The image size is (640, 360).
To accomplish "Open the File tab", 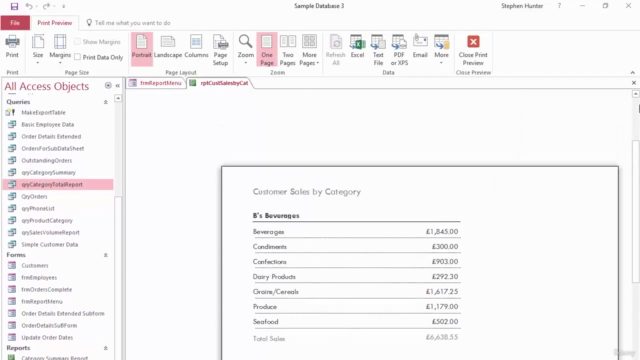I will click(x=15, y=23).
